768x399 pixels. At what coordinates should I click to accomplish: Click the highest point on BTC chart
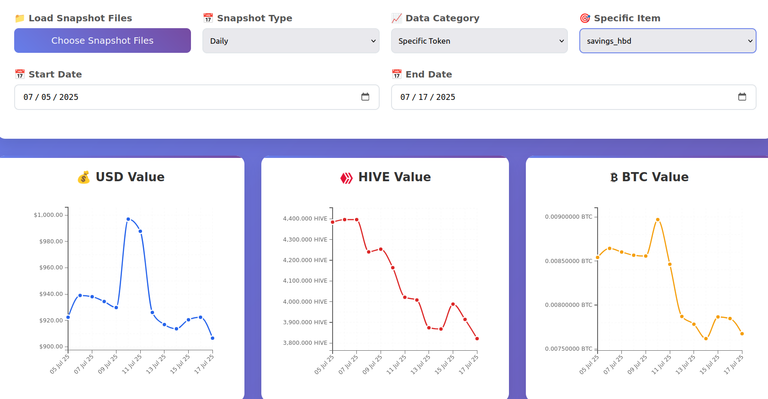[657, 220]
